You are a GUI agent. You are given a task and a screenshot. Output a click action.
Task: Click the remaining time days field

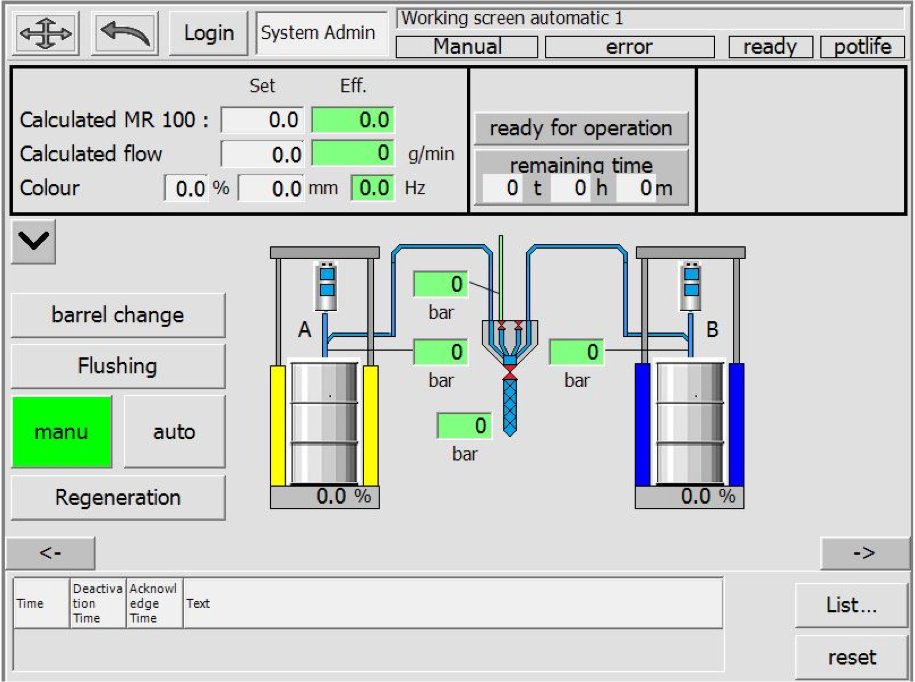click(x=503, y=188)
